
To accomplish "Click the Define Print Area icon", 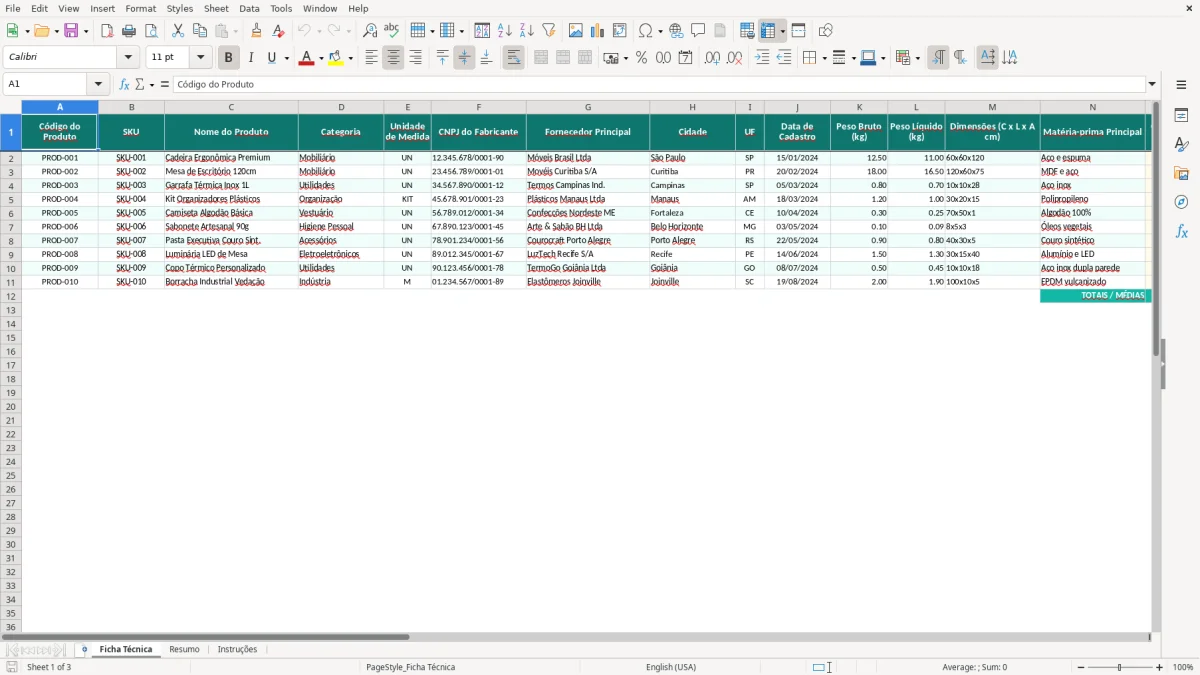I will [x=747, y=31].
